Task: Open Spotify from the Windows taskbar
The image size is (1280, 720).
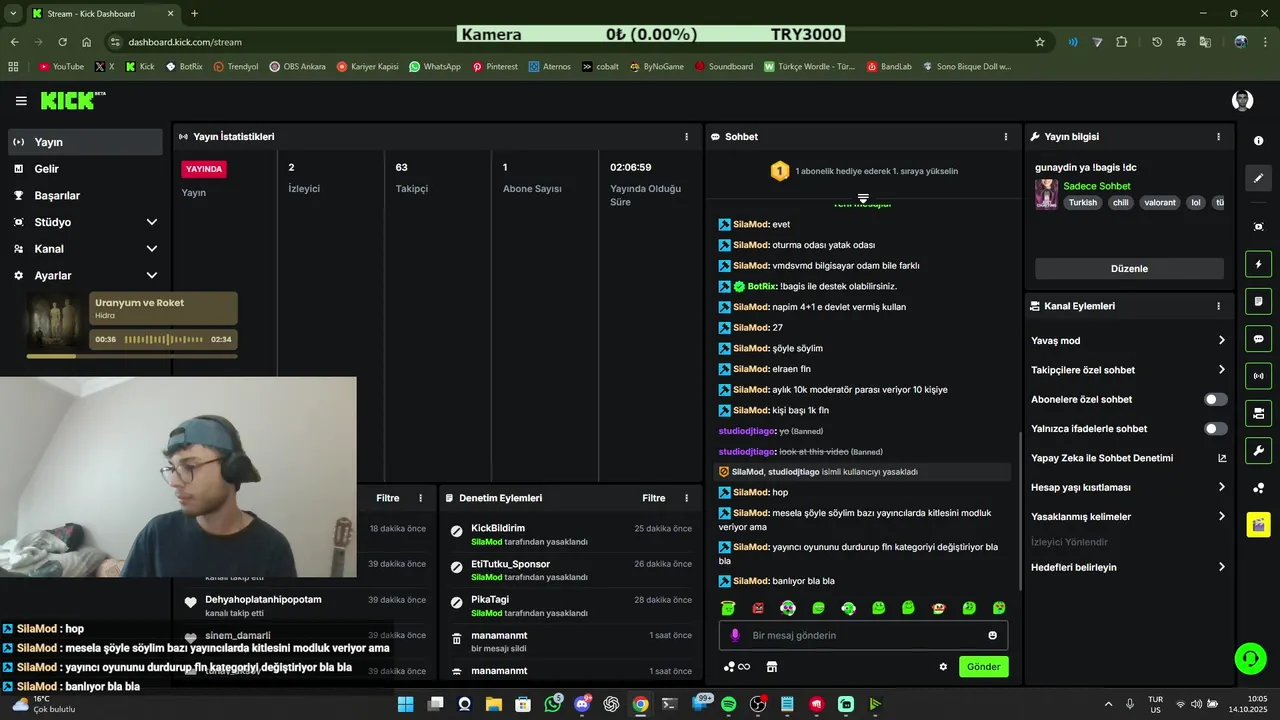Action: pos(728,704)
